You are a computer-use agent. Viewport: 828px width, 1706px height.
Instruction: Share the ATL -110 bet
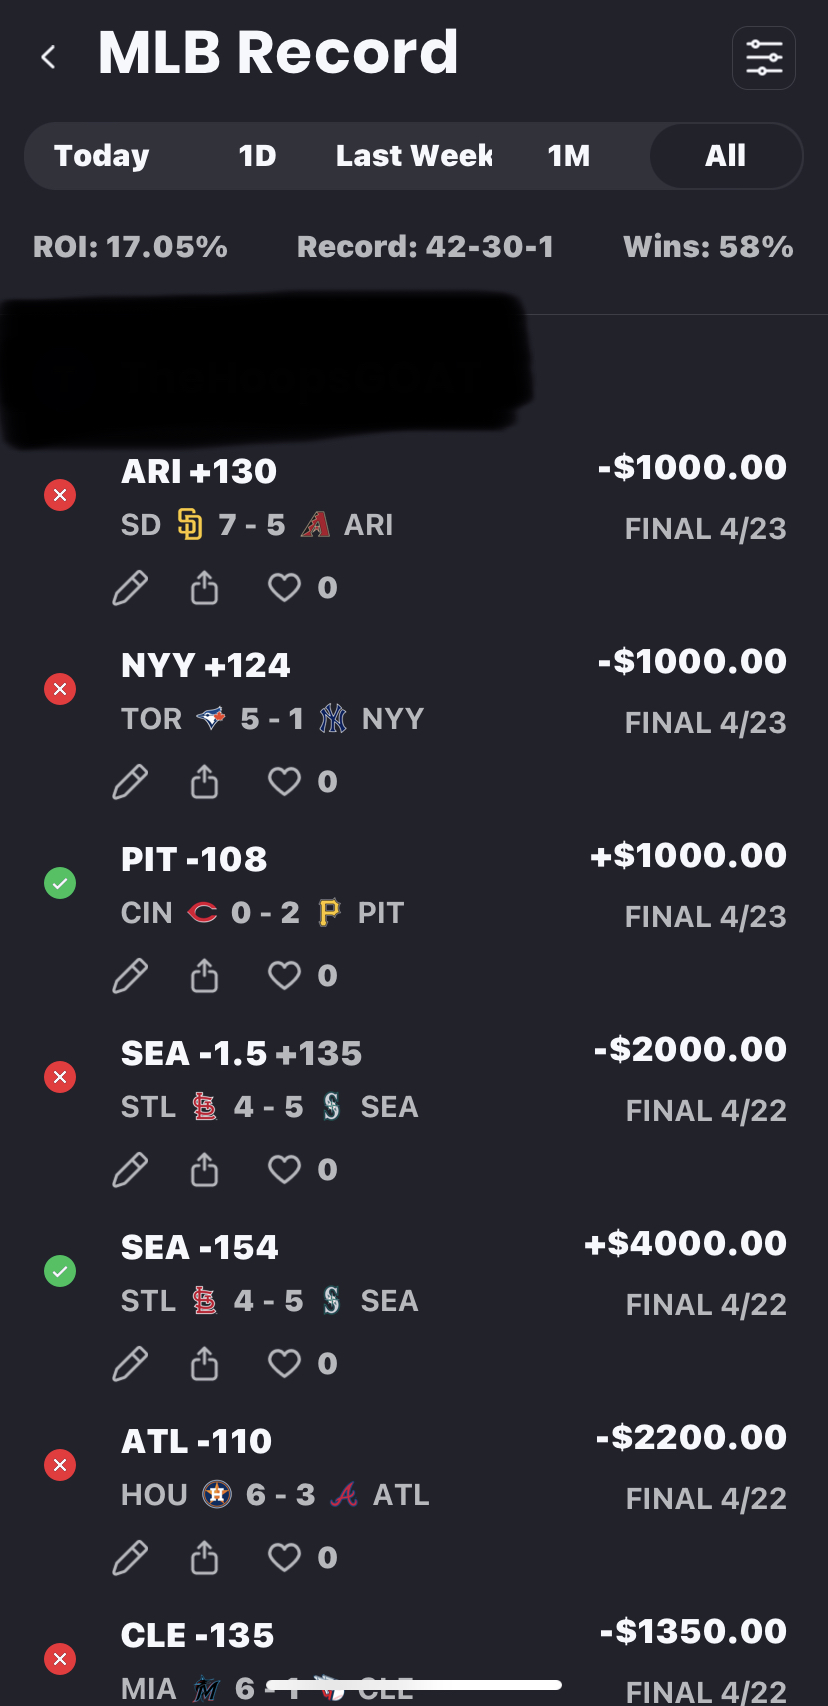pyautogui.click(x=204, y=1557)
